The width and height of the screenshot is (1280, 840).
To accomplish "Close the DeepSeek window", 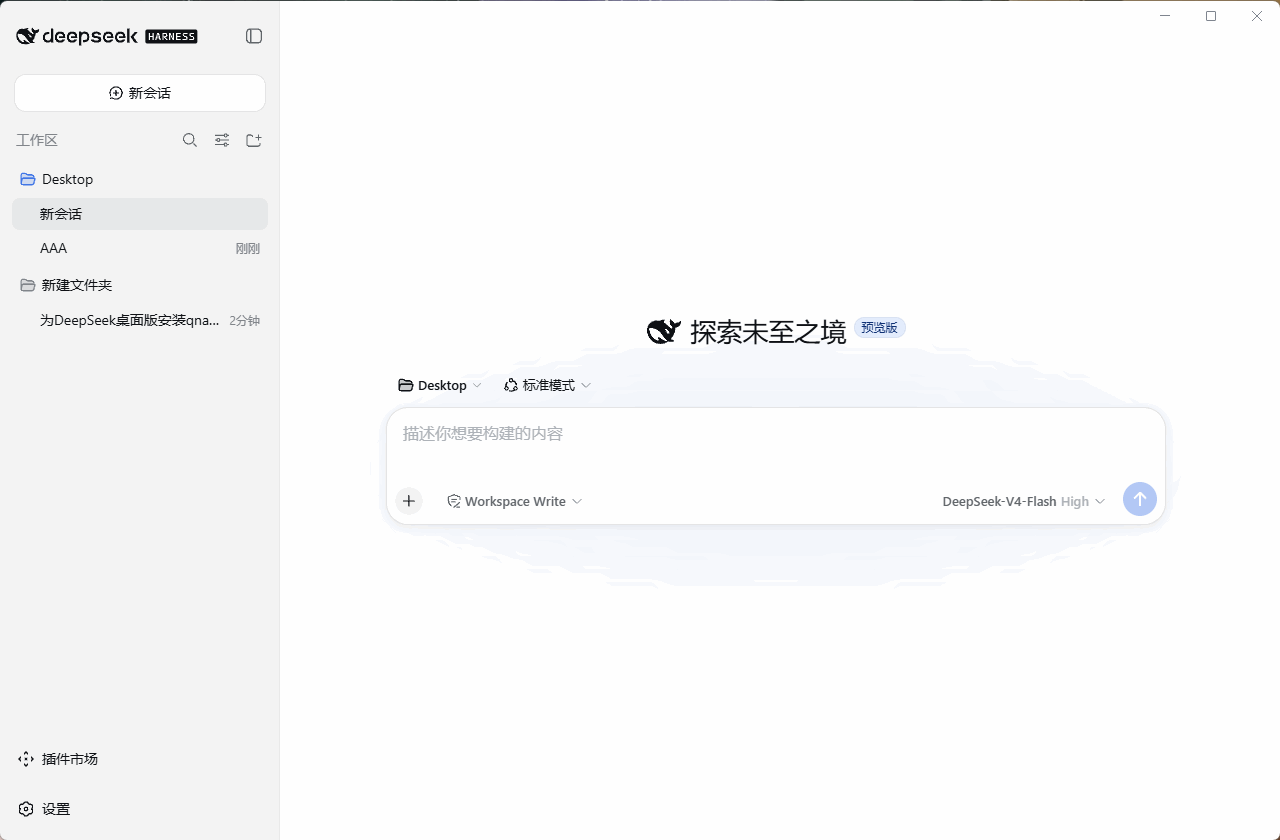I will [x=1257, y=16].
